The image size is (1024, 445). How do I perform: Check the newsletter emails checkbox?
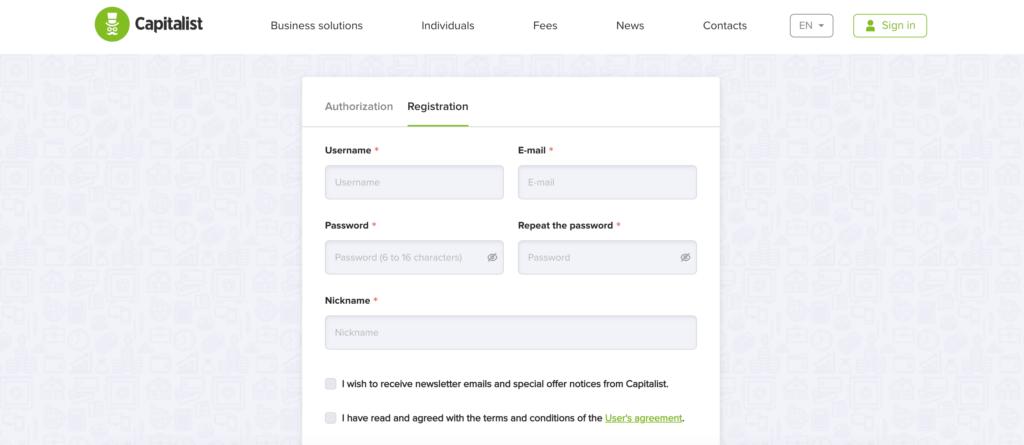pyautogui.click(x=330, y=384)
